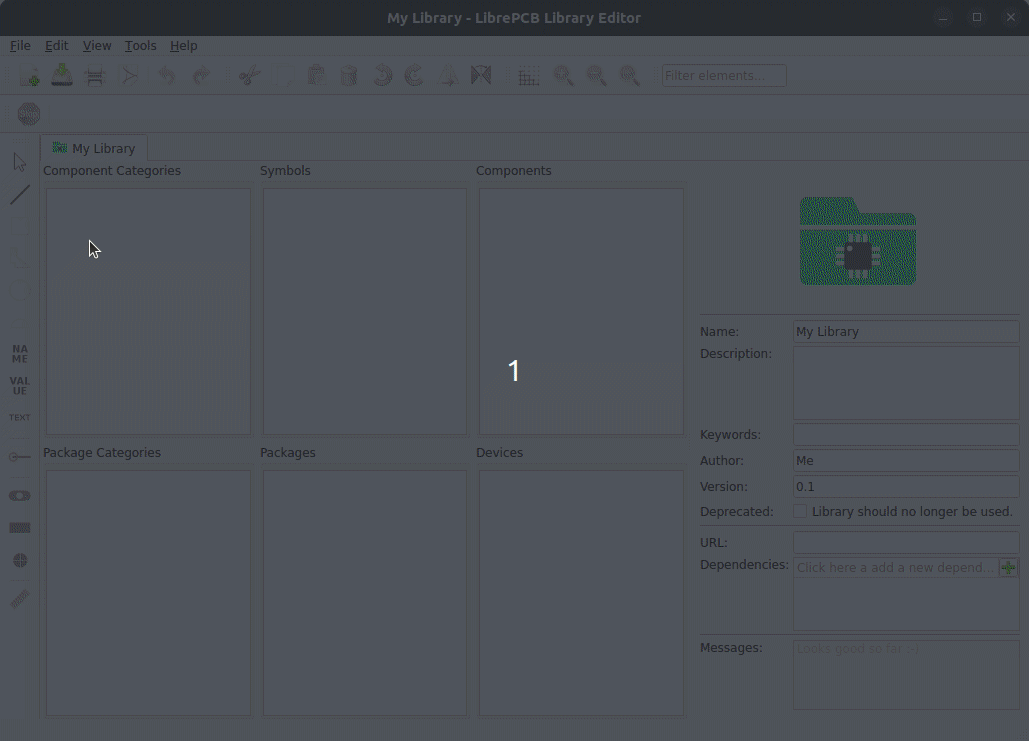Focus the URL input field
1029x741 pixels.
point(906,543)
